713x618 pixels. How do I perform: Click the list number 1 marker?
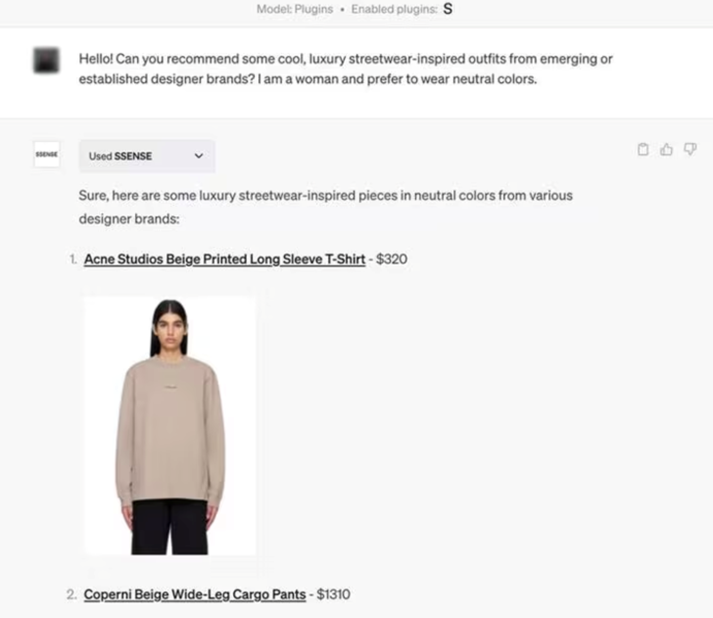click(73, 259)
